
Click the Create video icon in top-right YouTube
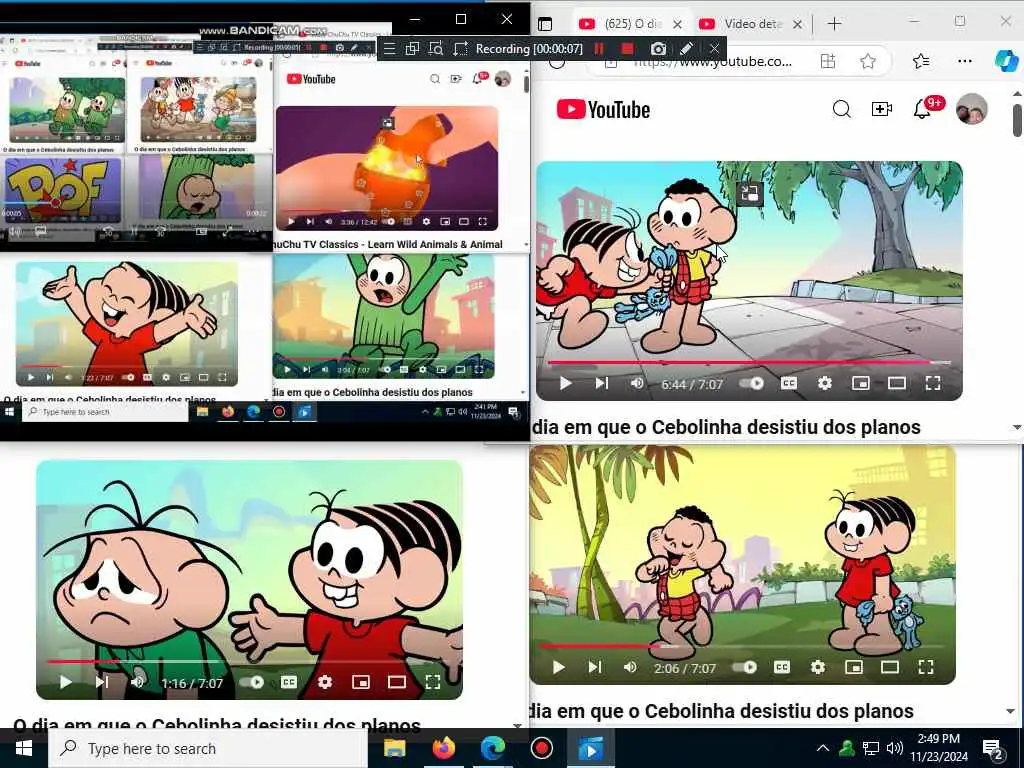click(882, 109)
